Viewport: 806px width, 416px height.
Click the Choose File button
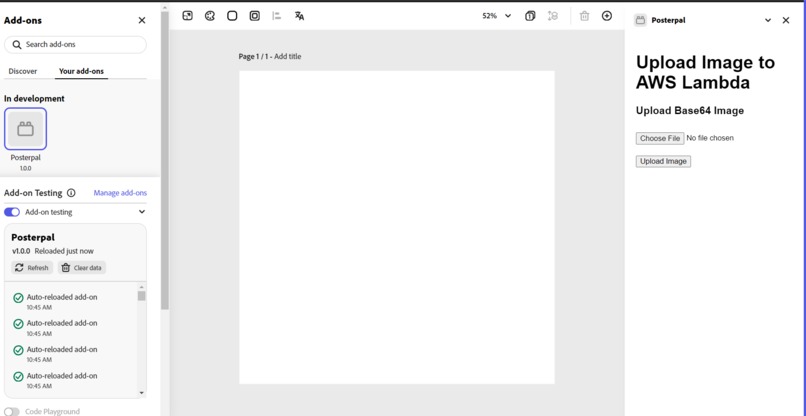660,138
